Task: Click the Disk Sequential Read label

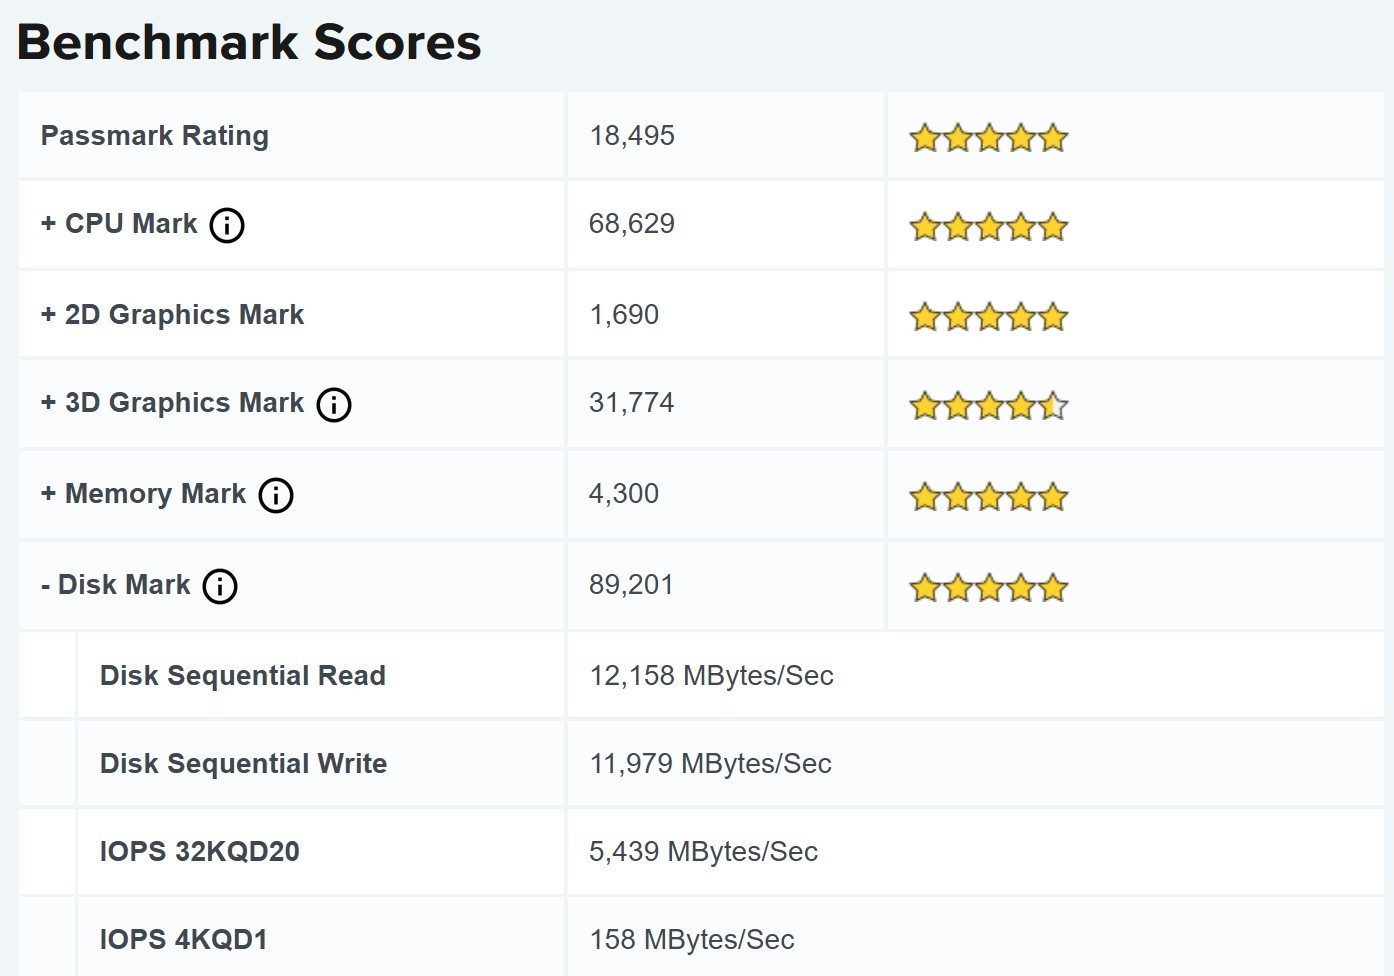Action: pyautogui.click(x=243, y=676)
